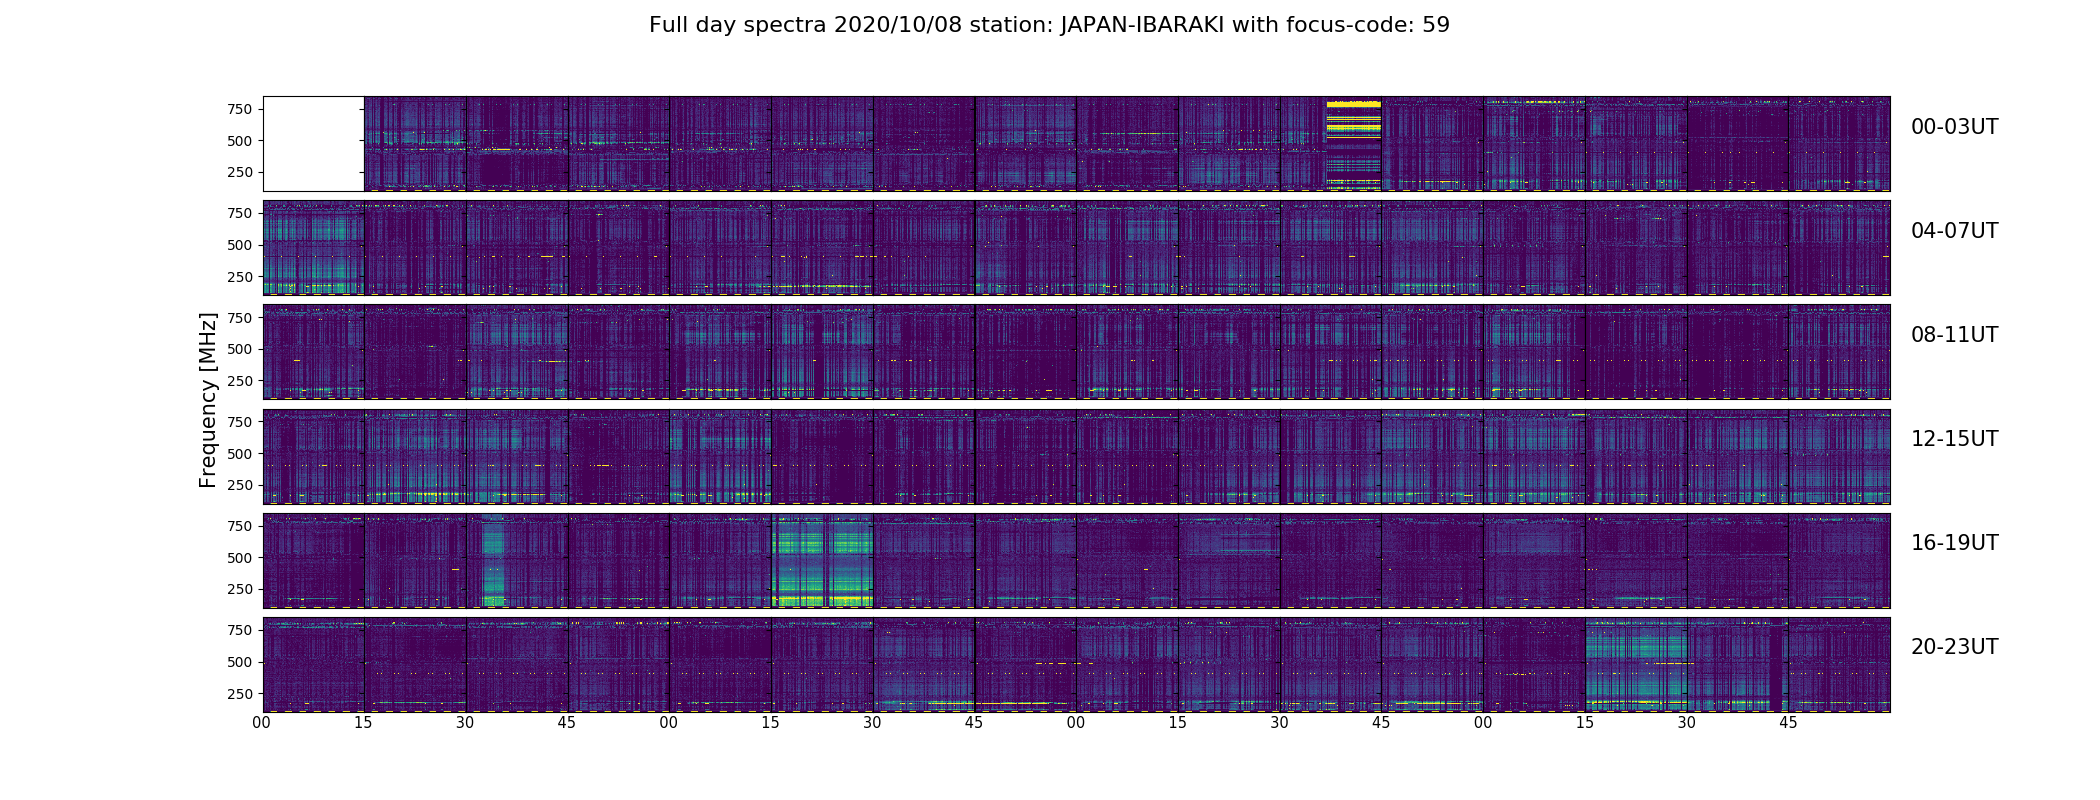Select the '08-11UT' row label
Image resolution: width=2100 pixels, height=800 pixels.
pos(1954,335)
